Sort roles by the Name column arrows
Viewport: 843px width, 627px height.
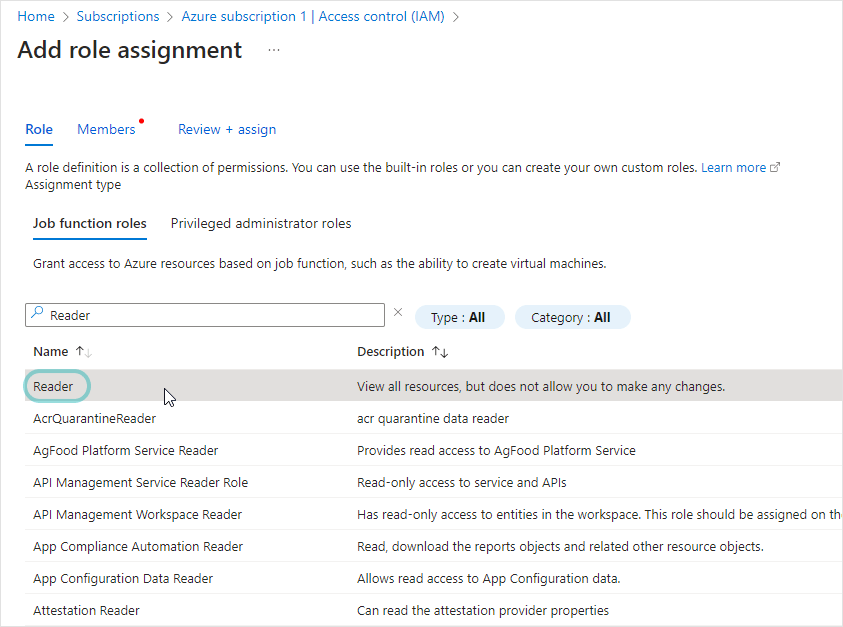pos(83,352)
